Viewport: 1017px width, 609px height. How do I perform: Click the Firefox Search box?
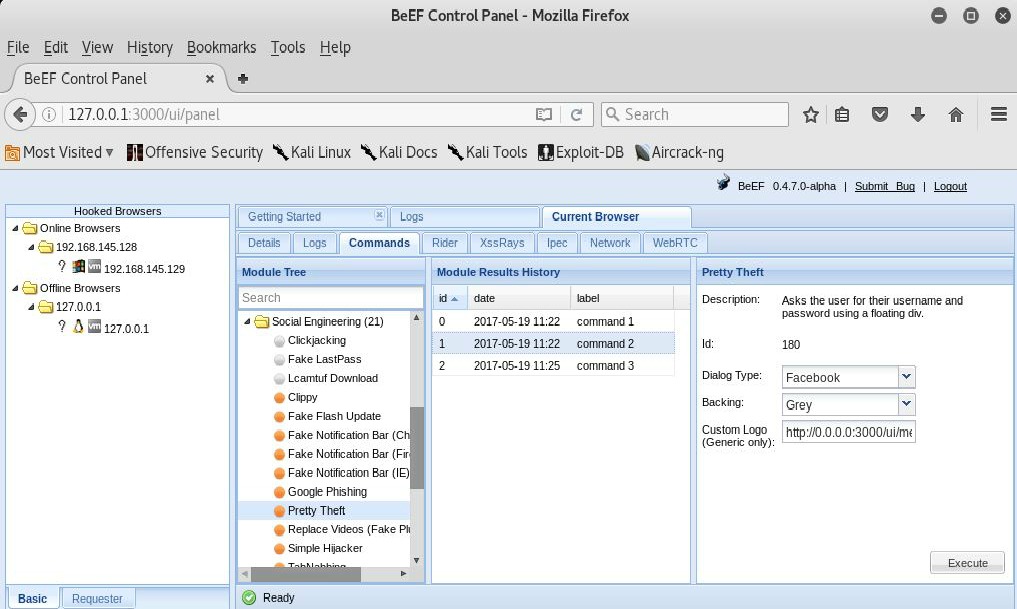click(695, 115)
